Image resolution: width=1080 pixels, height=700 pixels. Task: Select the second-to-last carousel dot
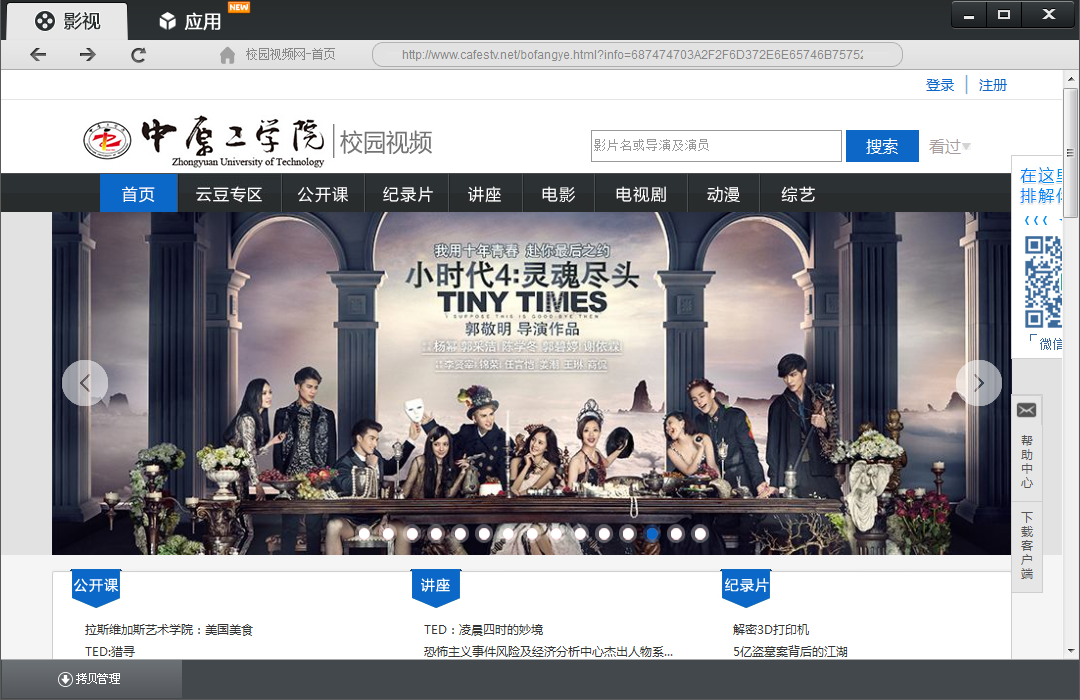pyautogui.click(x=676, y=533)
